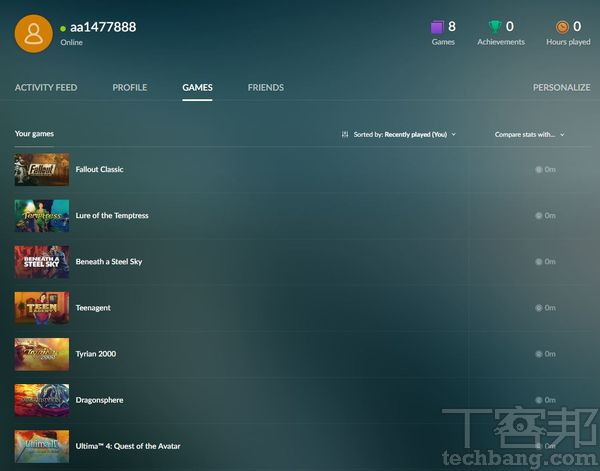Click the orange Hours played clock icon
The image size is (600, 471).
562,27
